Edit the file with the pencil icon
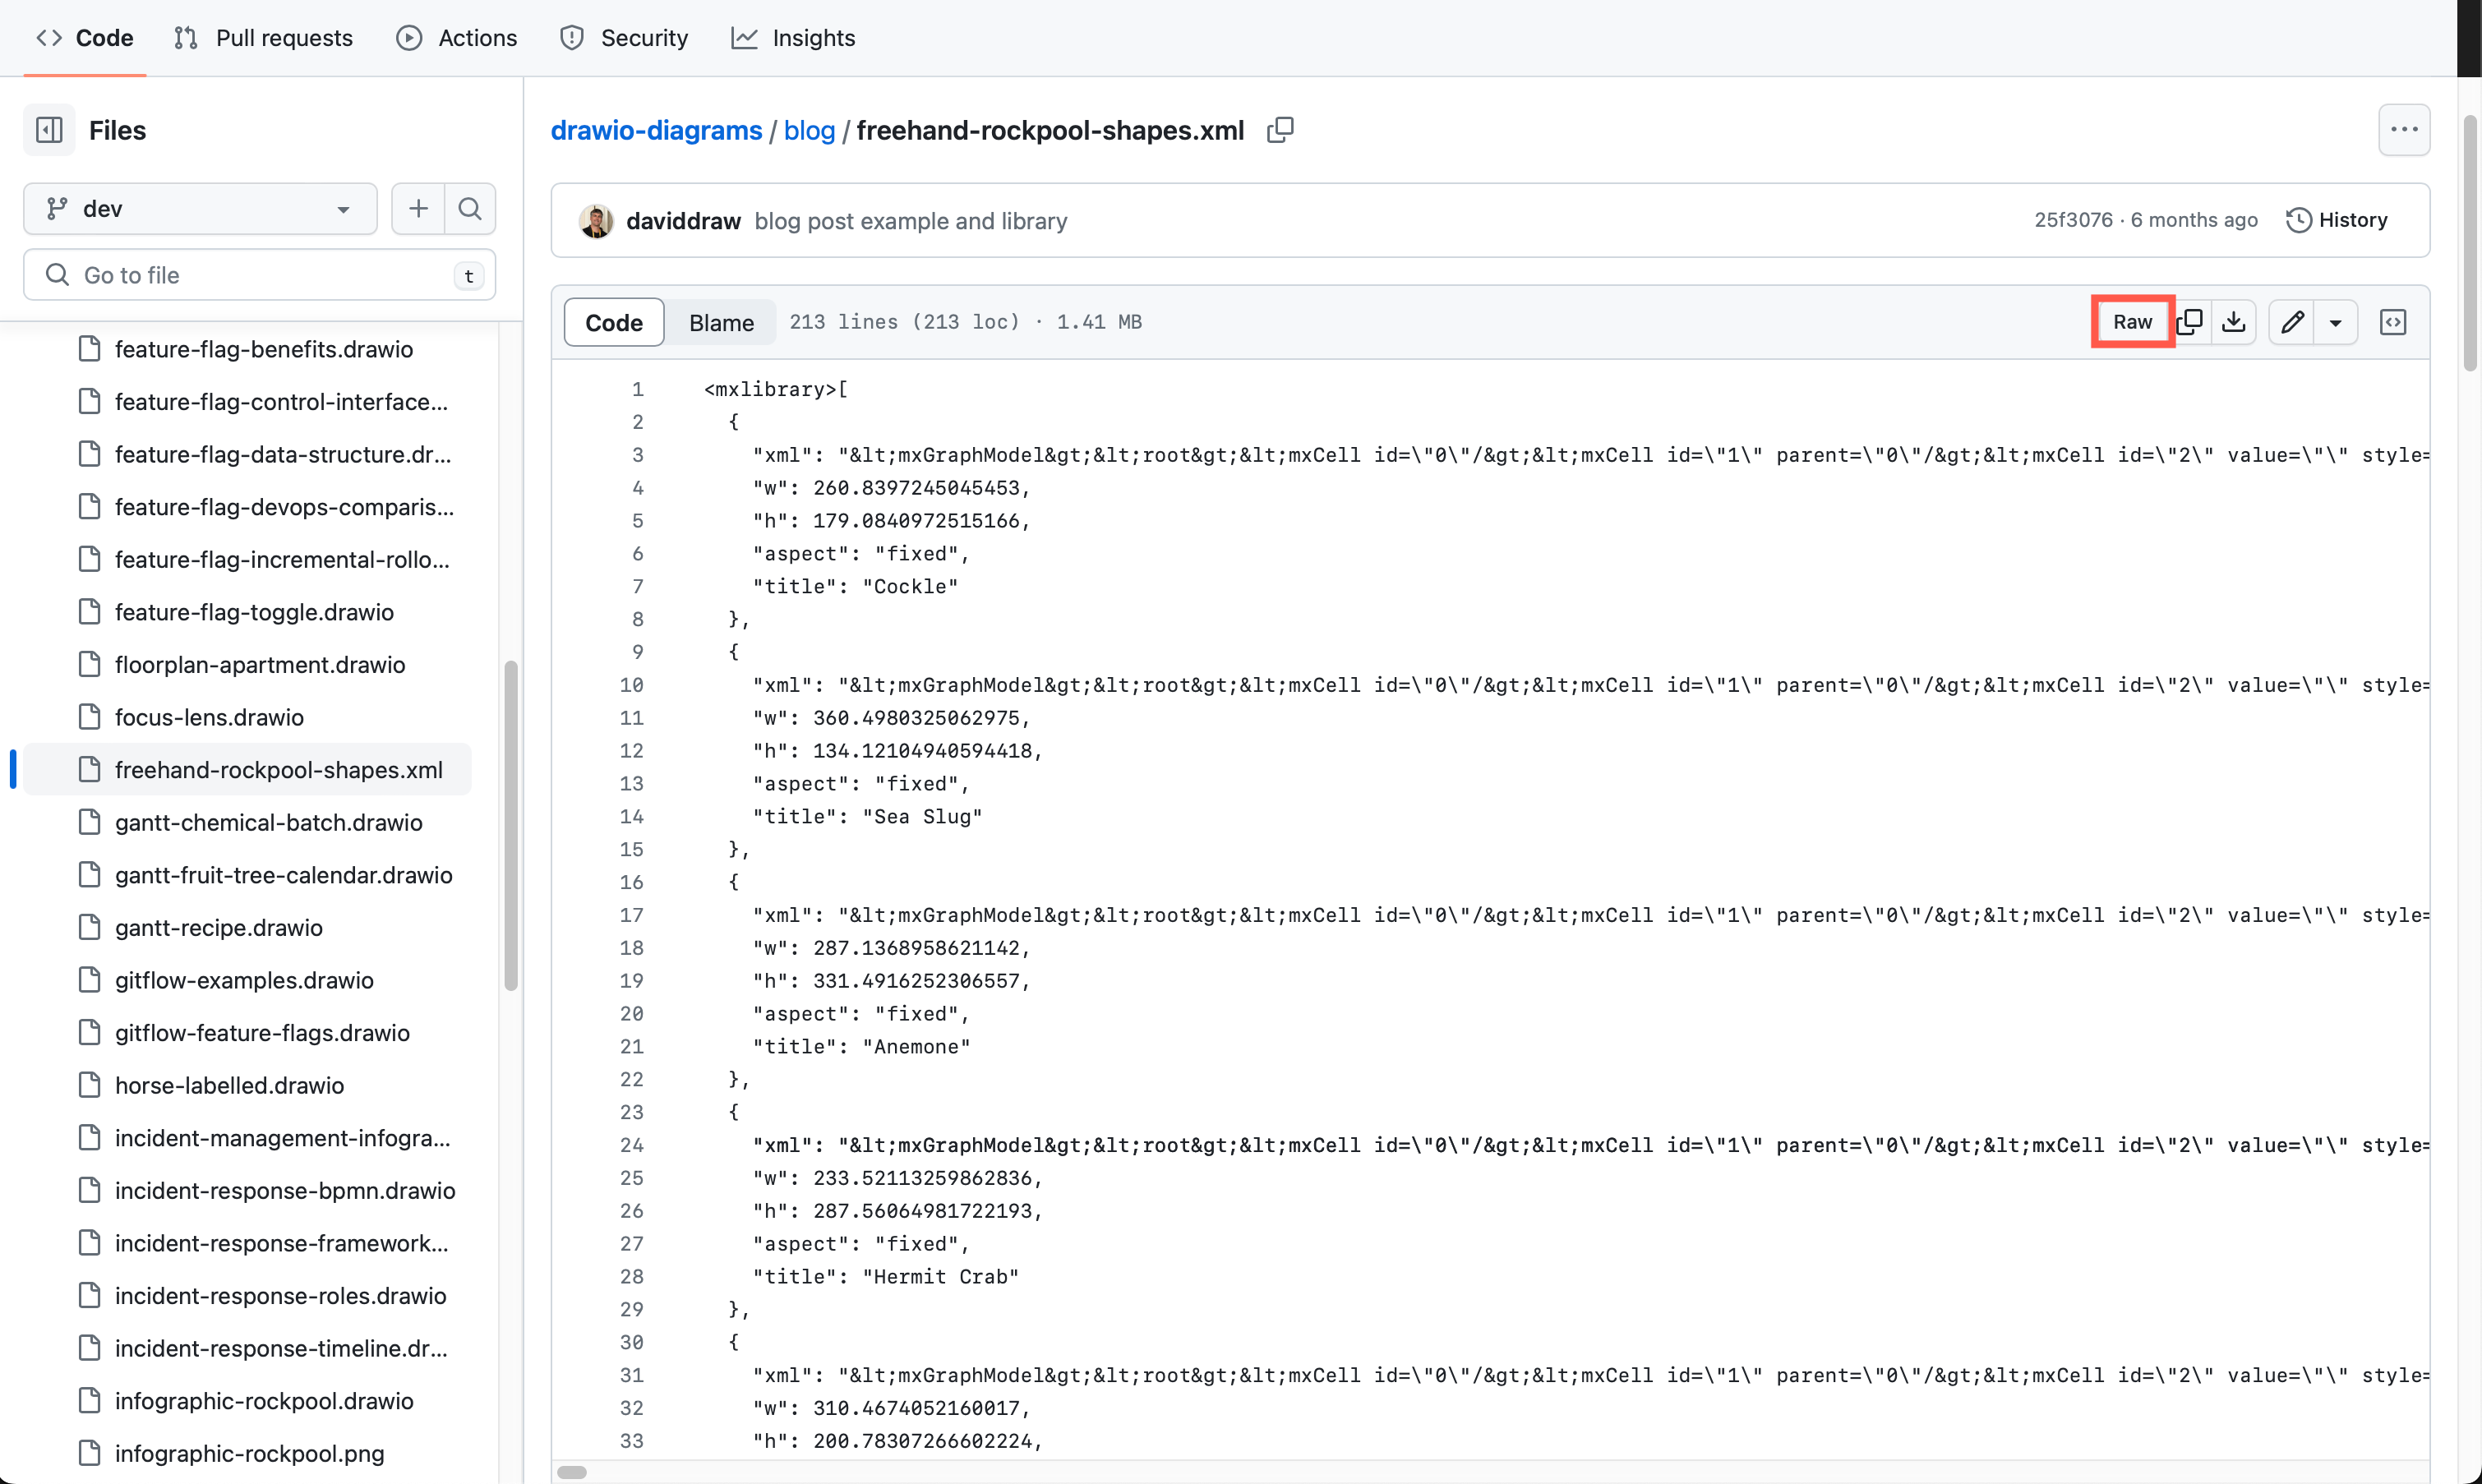 [2292, 321]
